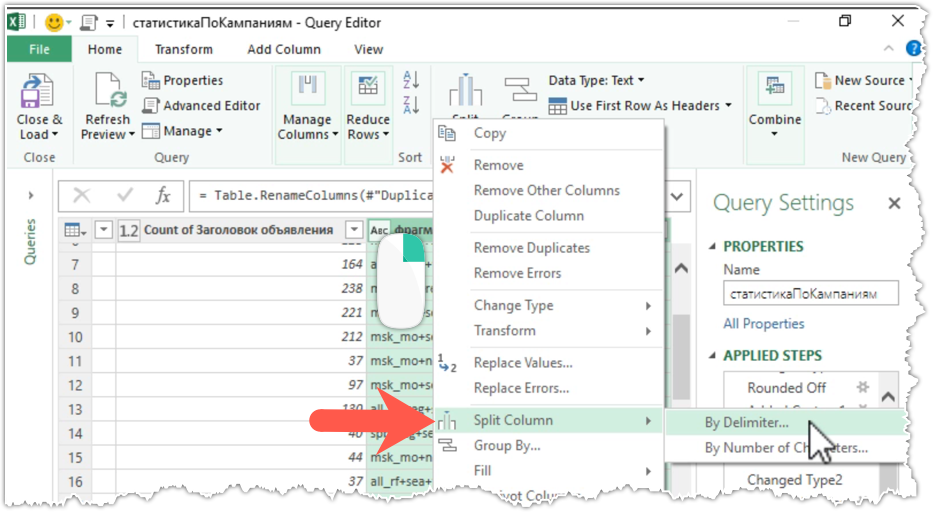Image resolution: width=934 pixels, height=513 pixels.
Task: Cancel formula with X icon
Action: coord(81,195)
